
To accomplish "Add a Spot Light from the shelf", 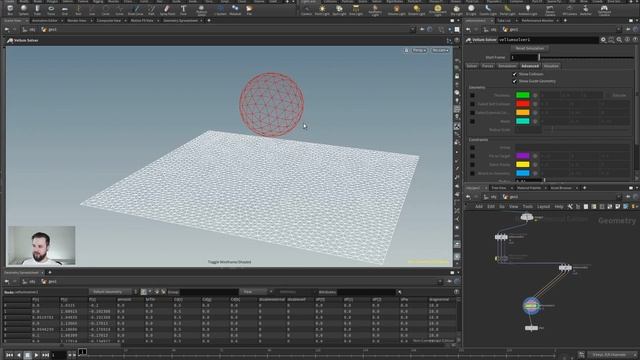I will pos(339,10).
